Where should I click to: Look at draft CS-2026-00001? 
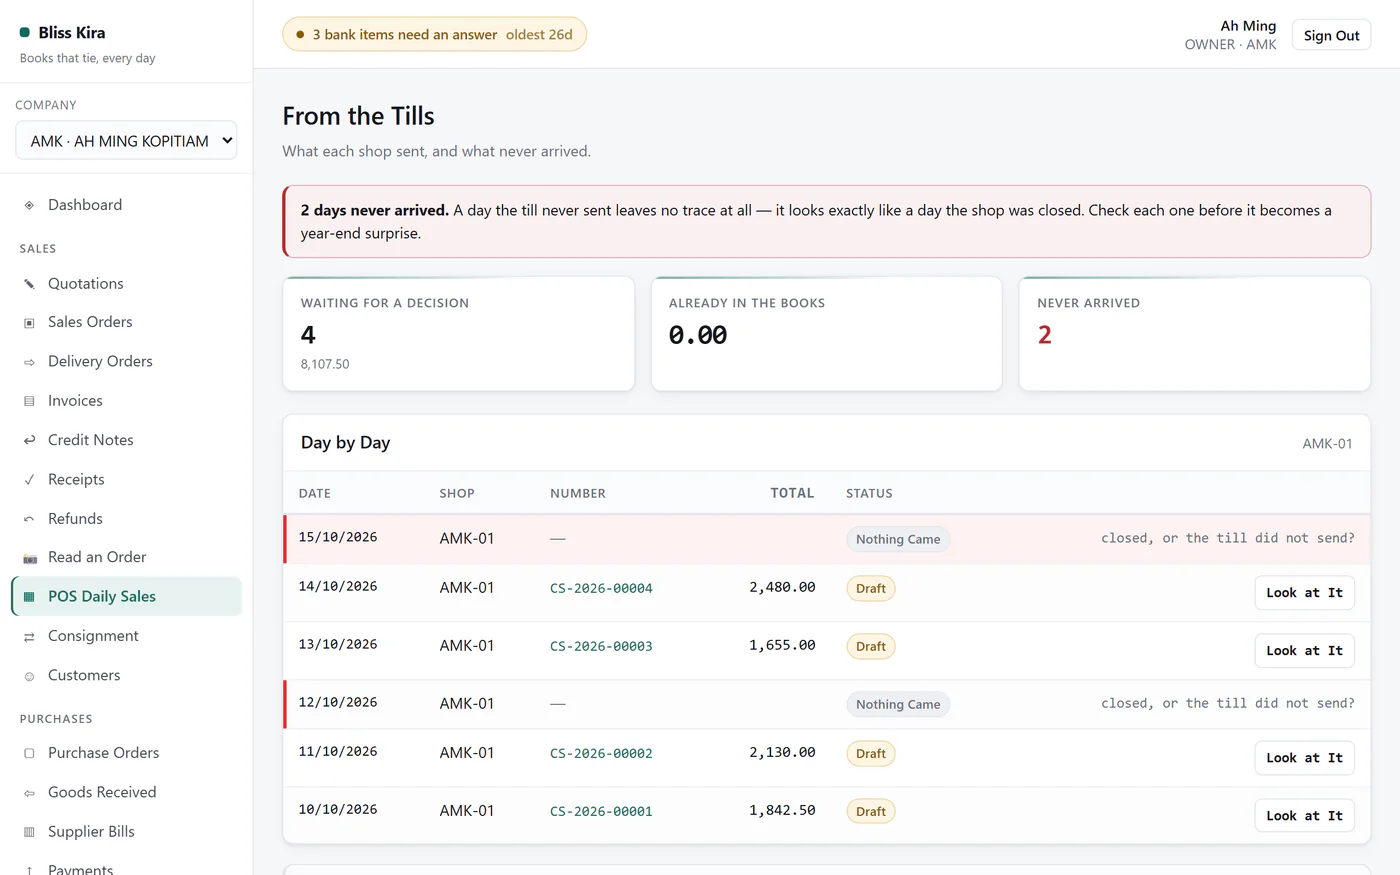[1305, 816]
